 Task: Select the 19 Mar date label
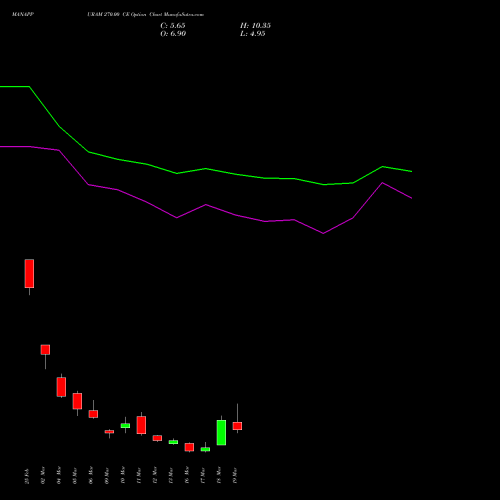tap(235, 475)
